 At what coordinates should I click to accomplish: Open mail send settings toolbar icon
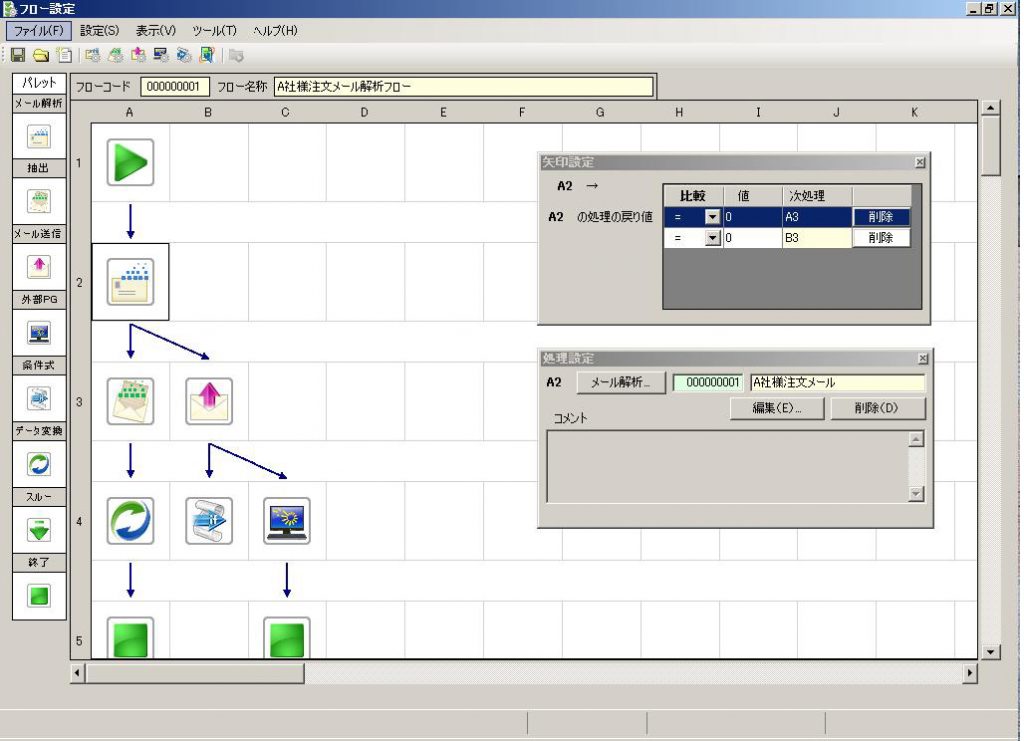(x=138, y=55)
